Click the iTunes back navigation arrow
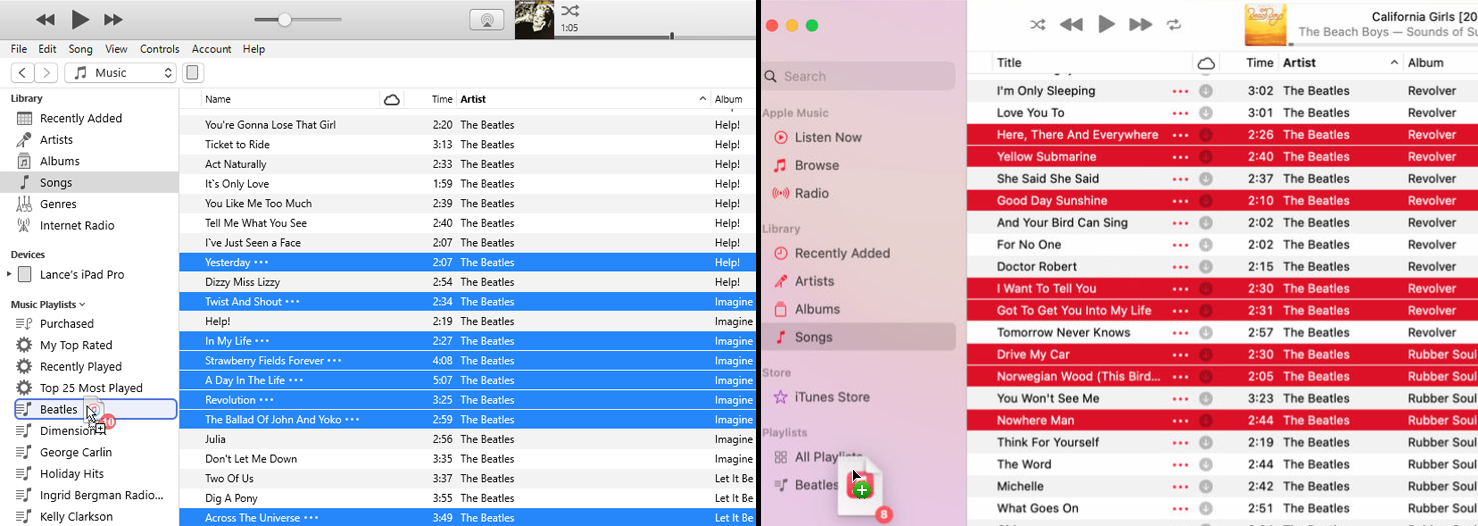 pyautogui.click(x=22, y=72)
